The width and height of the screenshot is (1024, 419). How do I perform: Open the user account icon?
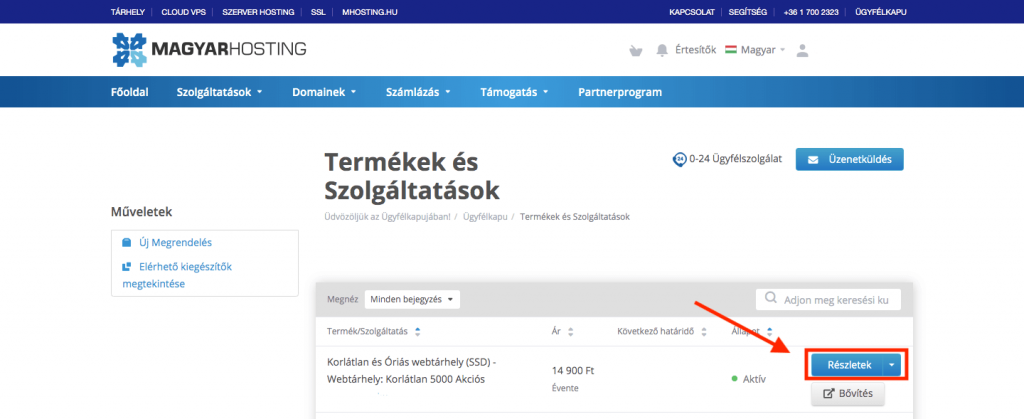click(x=803, y=50)
